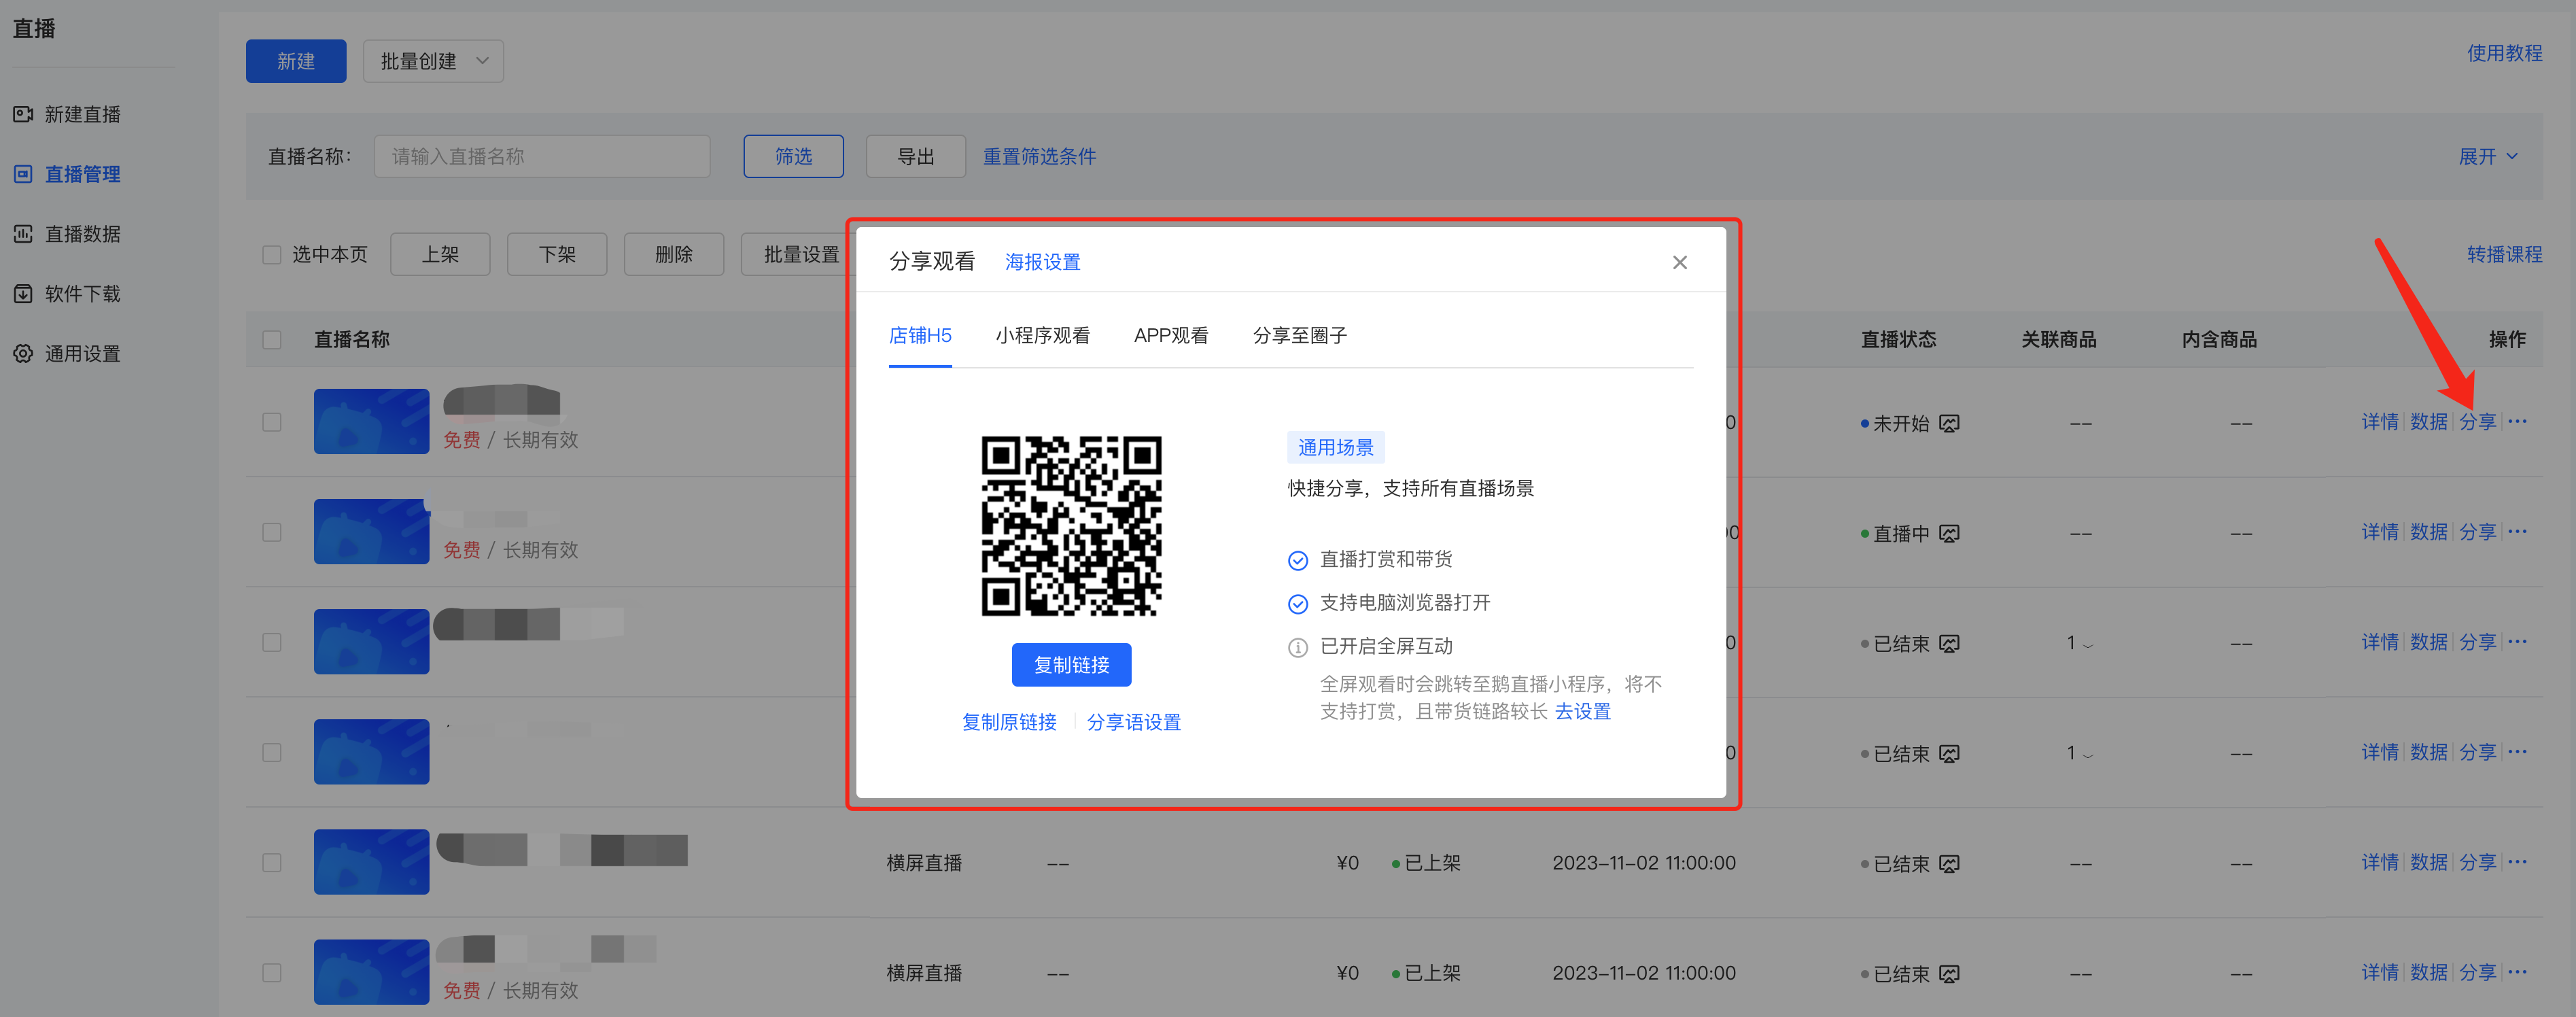
Task: Check the first live stream row checkbox
Action: point(271,422)
